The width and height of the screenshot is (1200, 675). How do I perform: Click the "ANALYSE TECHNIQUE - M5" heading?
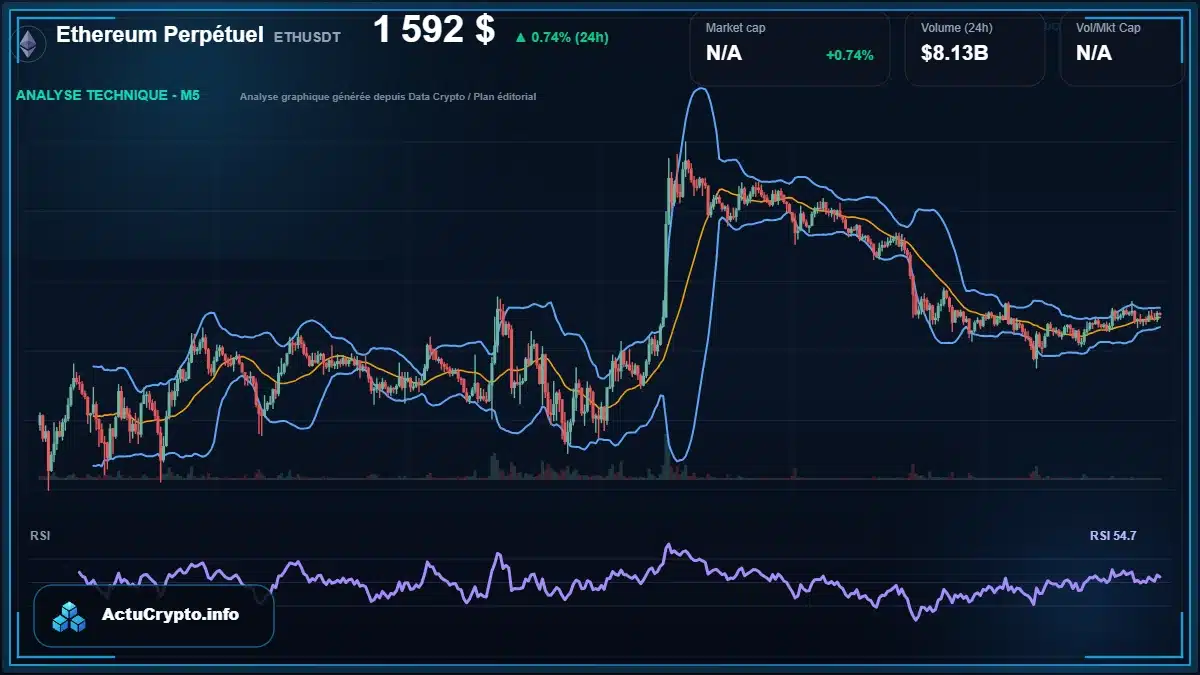(108, 96)
